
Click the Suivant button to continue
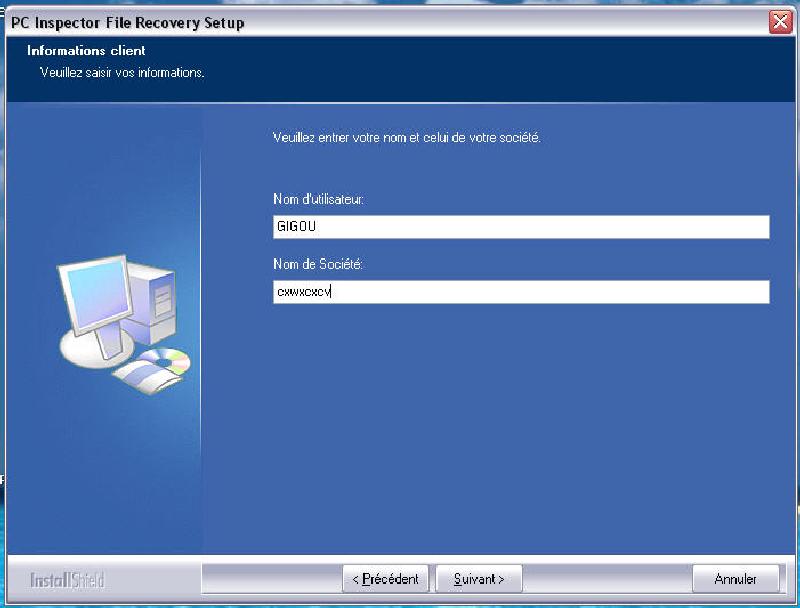(479, 579)
